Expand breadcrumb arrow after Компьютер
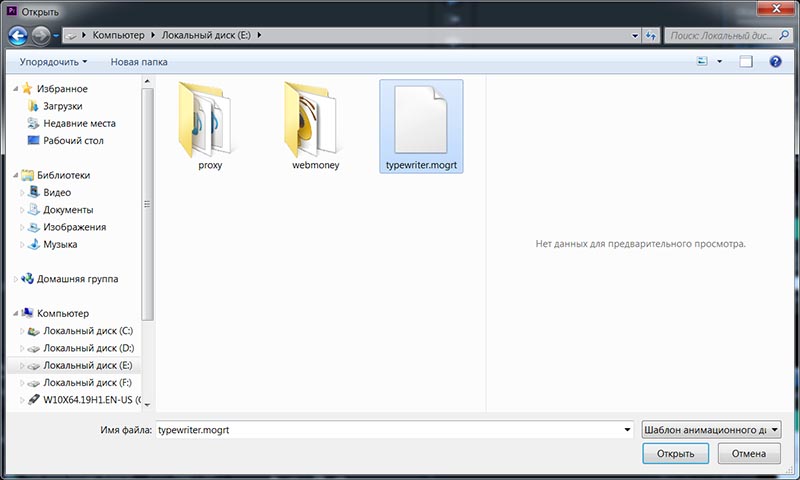This screenshot has height=480, width=800. 153,35
